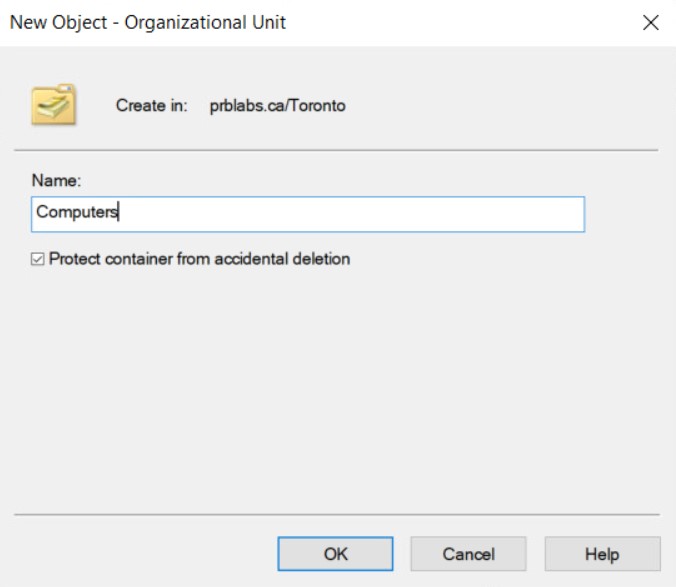Confirm creating the Computers OU with OK
Viewport: 676px width, 587px height.
coord(335,554)
